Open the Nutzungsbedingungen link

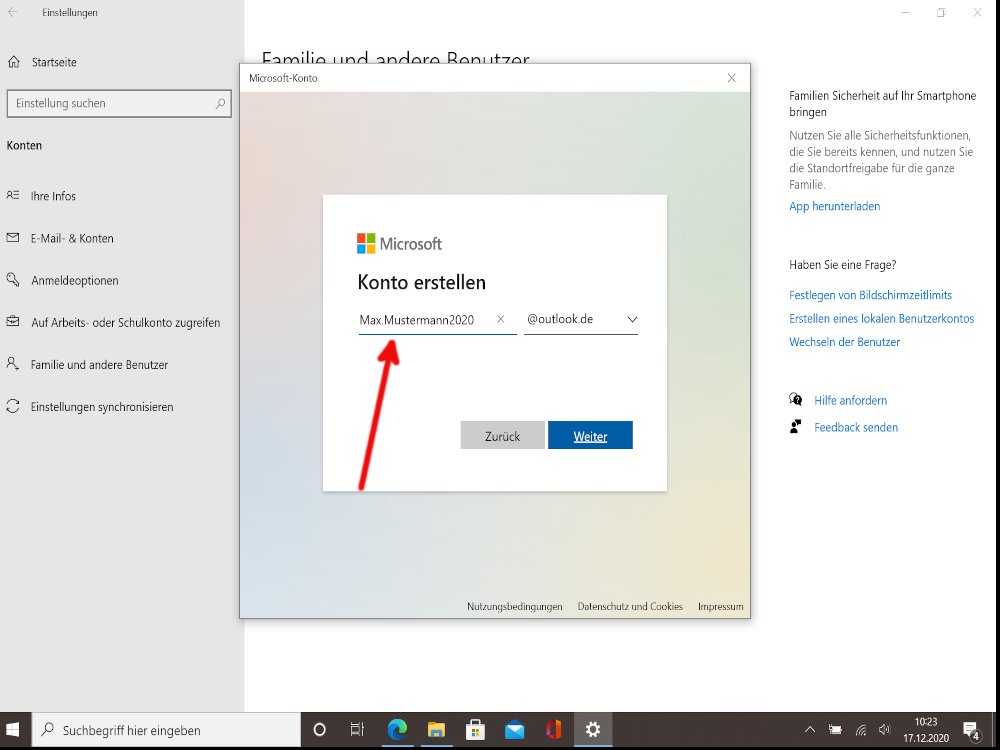(x=514, y=607)
